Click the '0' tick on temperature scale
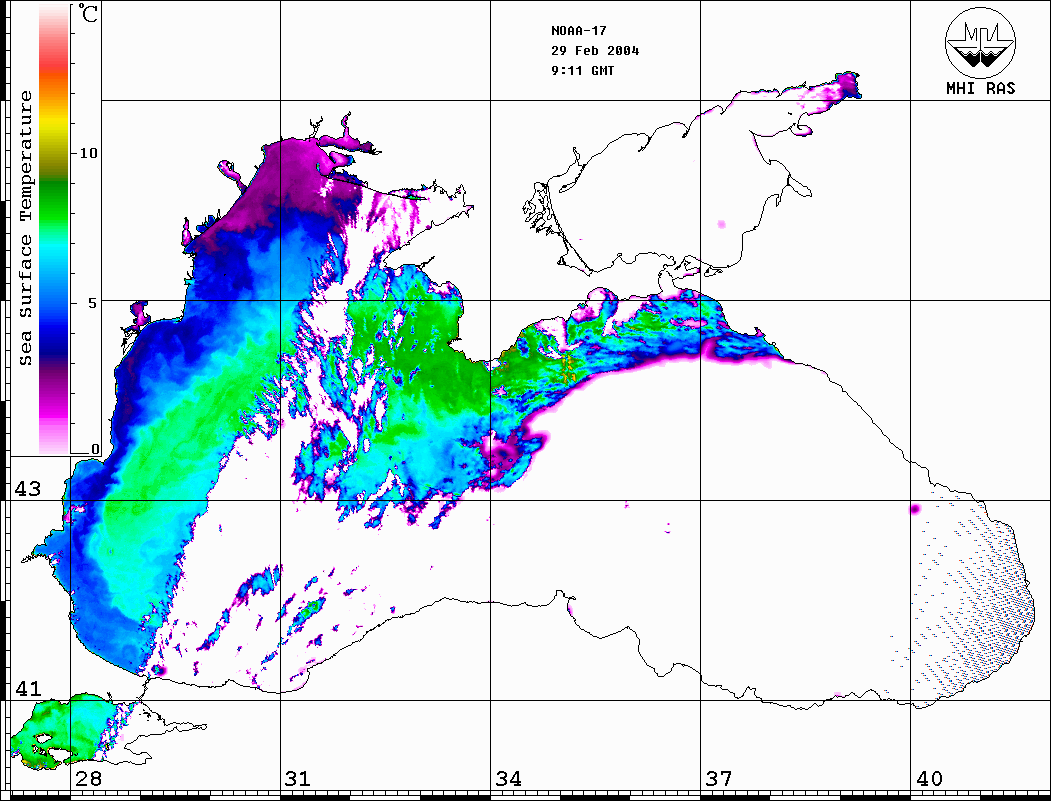The width and height of the screenshot is (1051, 801). click(95, 449)
